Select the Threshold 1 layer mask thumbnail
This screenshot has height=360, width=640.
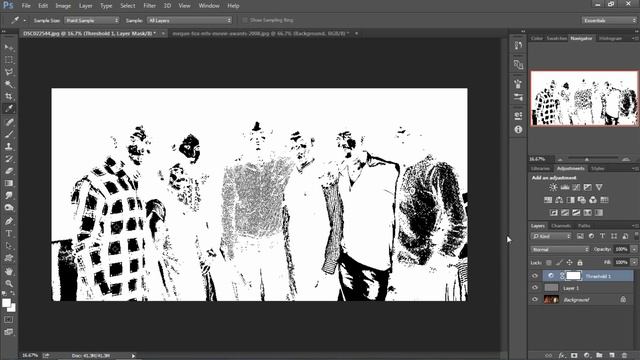tap(573, 276)
